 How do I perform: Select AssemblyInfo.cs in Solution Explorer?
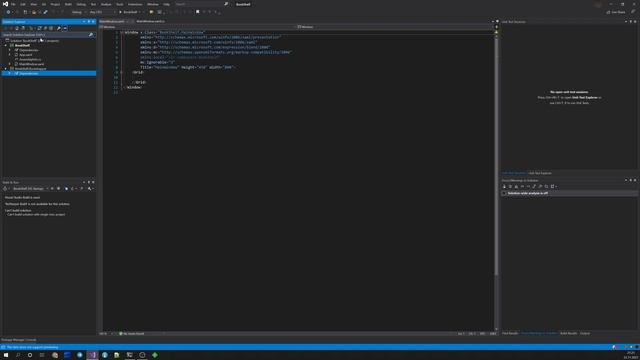tap(30, 59)
